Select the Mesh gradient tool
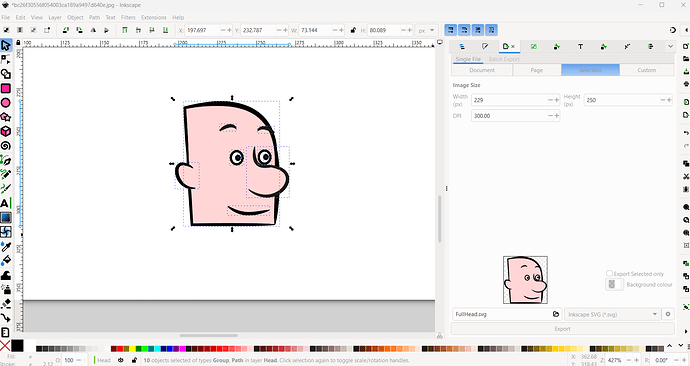Screen dimensions: 690x366 [x=6, y=232]
